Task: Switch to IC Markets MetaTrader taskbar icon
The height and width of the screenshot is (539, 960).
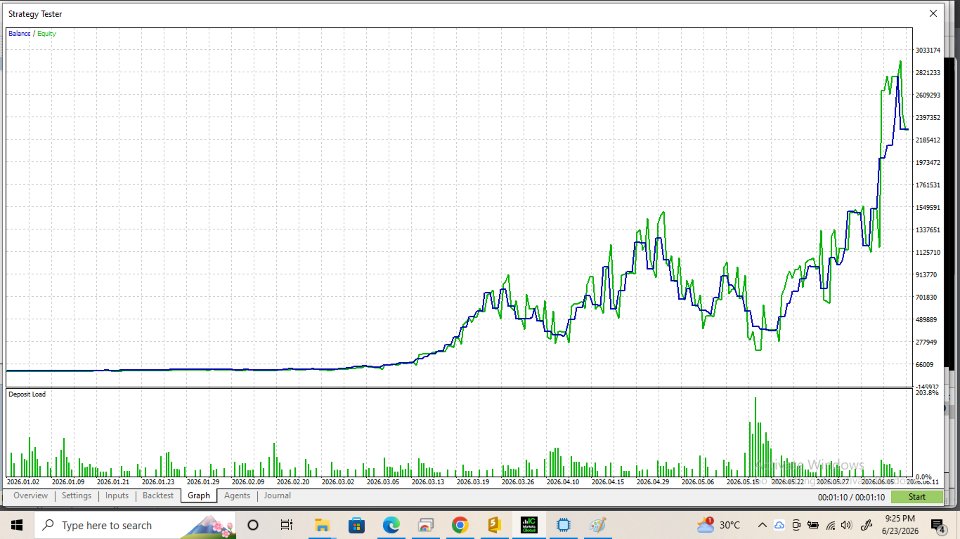Action: point(529,525)
